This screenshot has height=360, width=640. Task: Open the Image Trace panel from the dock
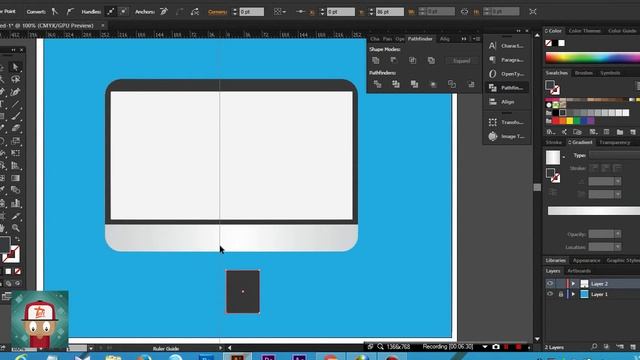pyautogui.click(x=506, y=136)
